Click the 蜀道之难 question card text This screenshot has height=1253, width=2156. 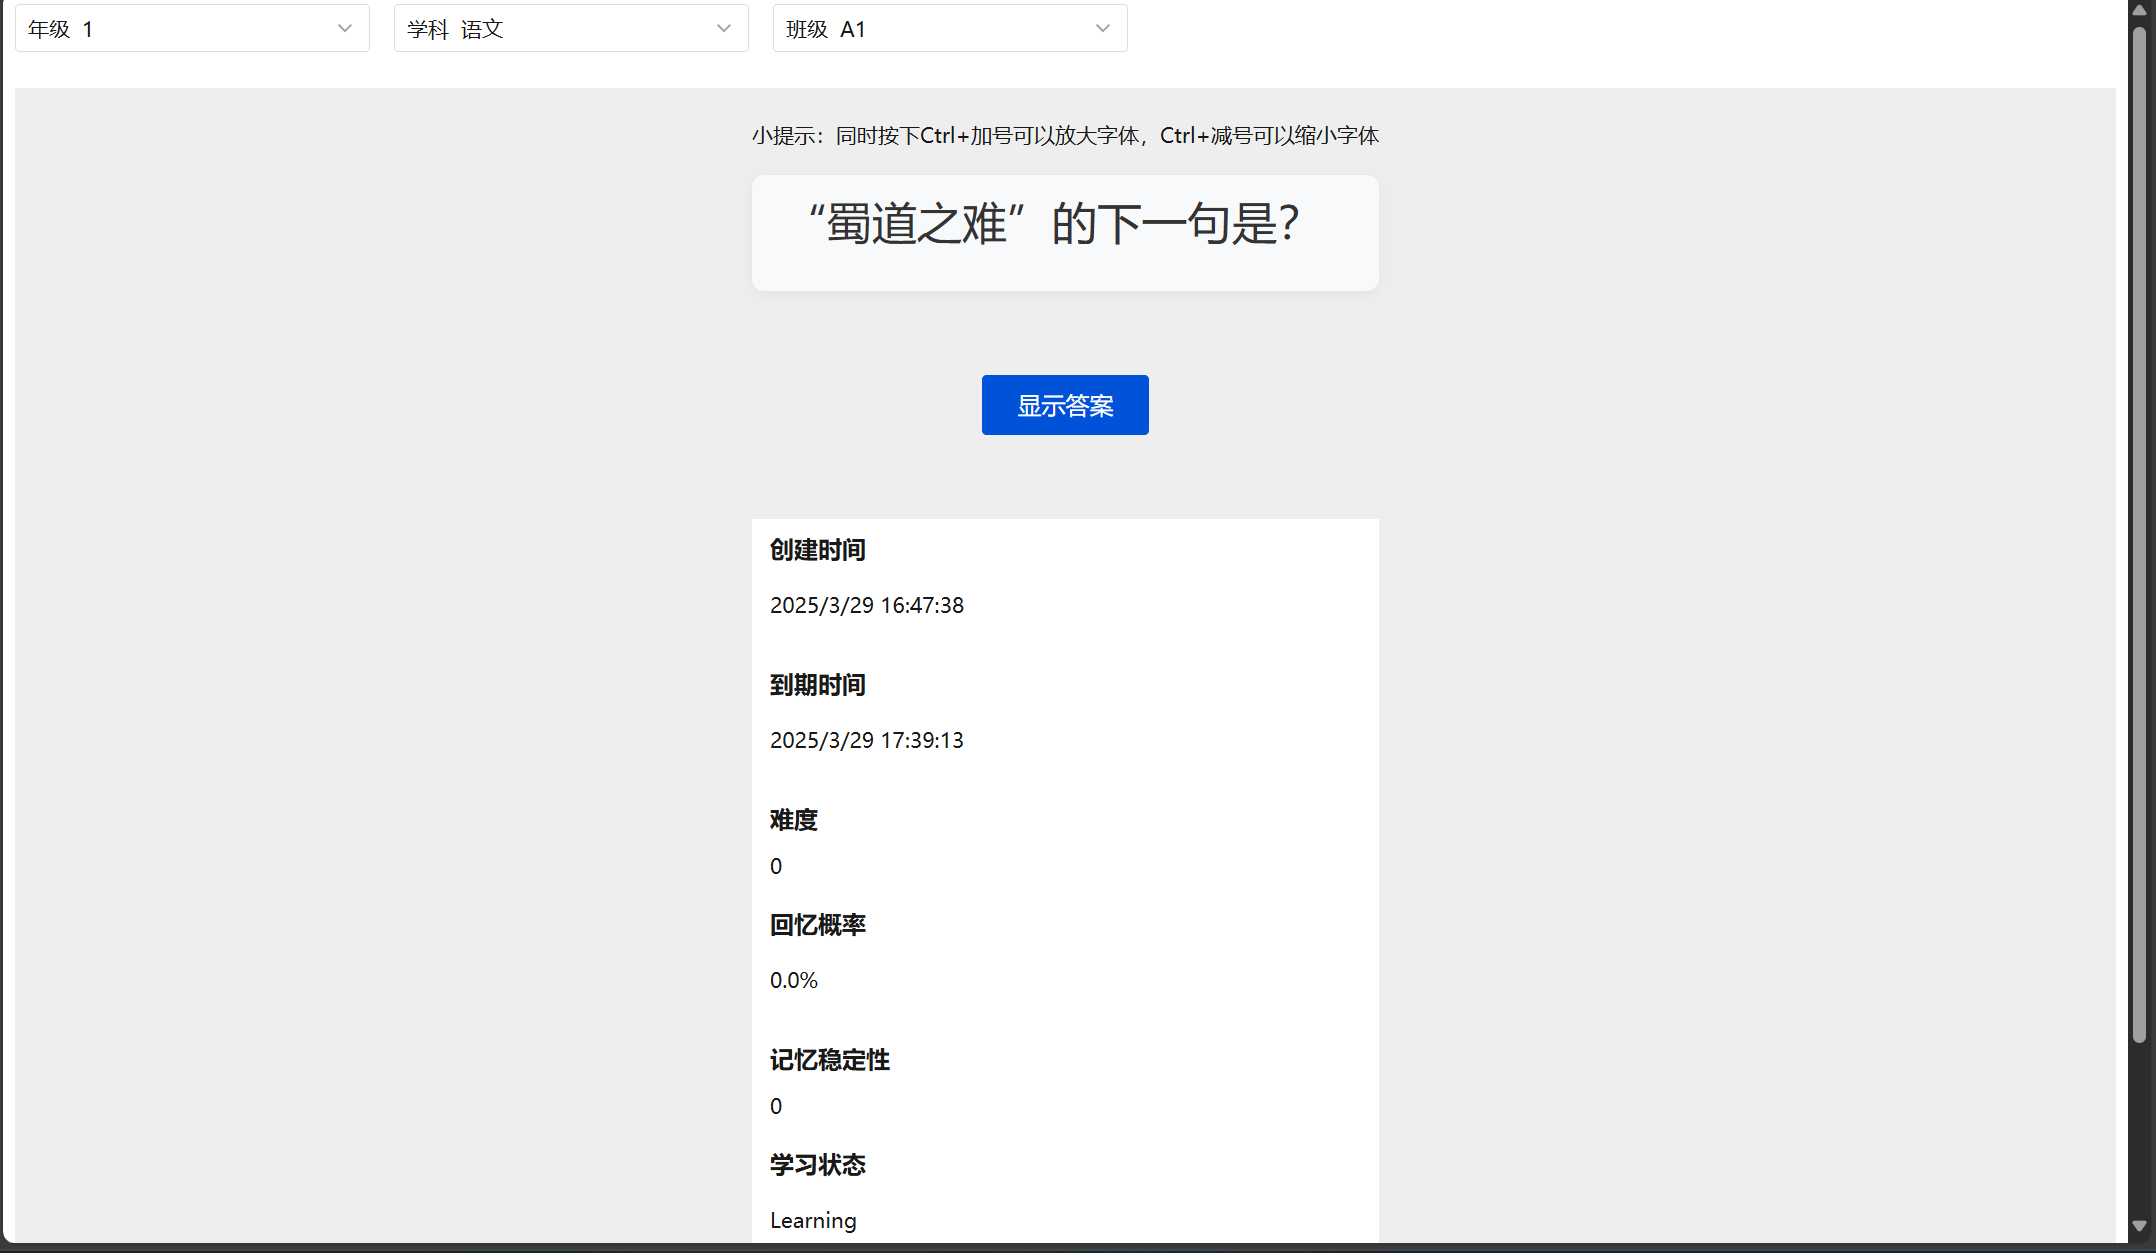(x=1054, y=224)
